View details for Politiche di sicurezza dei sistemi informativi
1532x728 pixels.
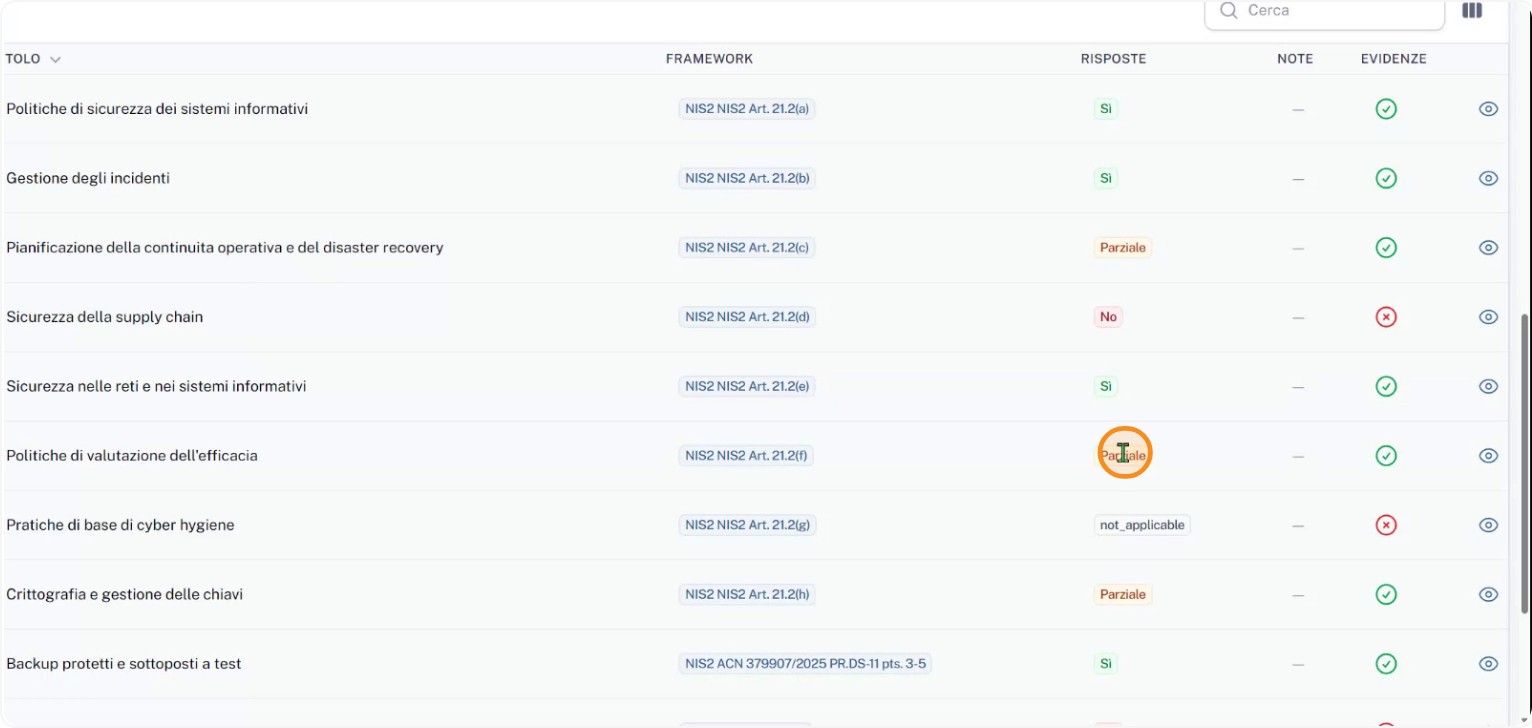pyautogui.click(x=1488, y=109)
